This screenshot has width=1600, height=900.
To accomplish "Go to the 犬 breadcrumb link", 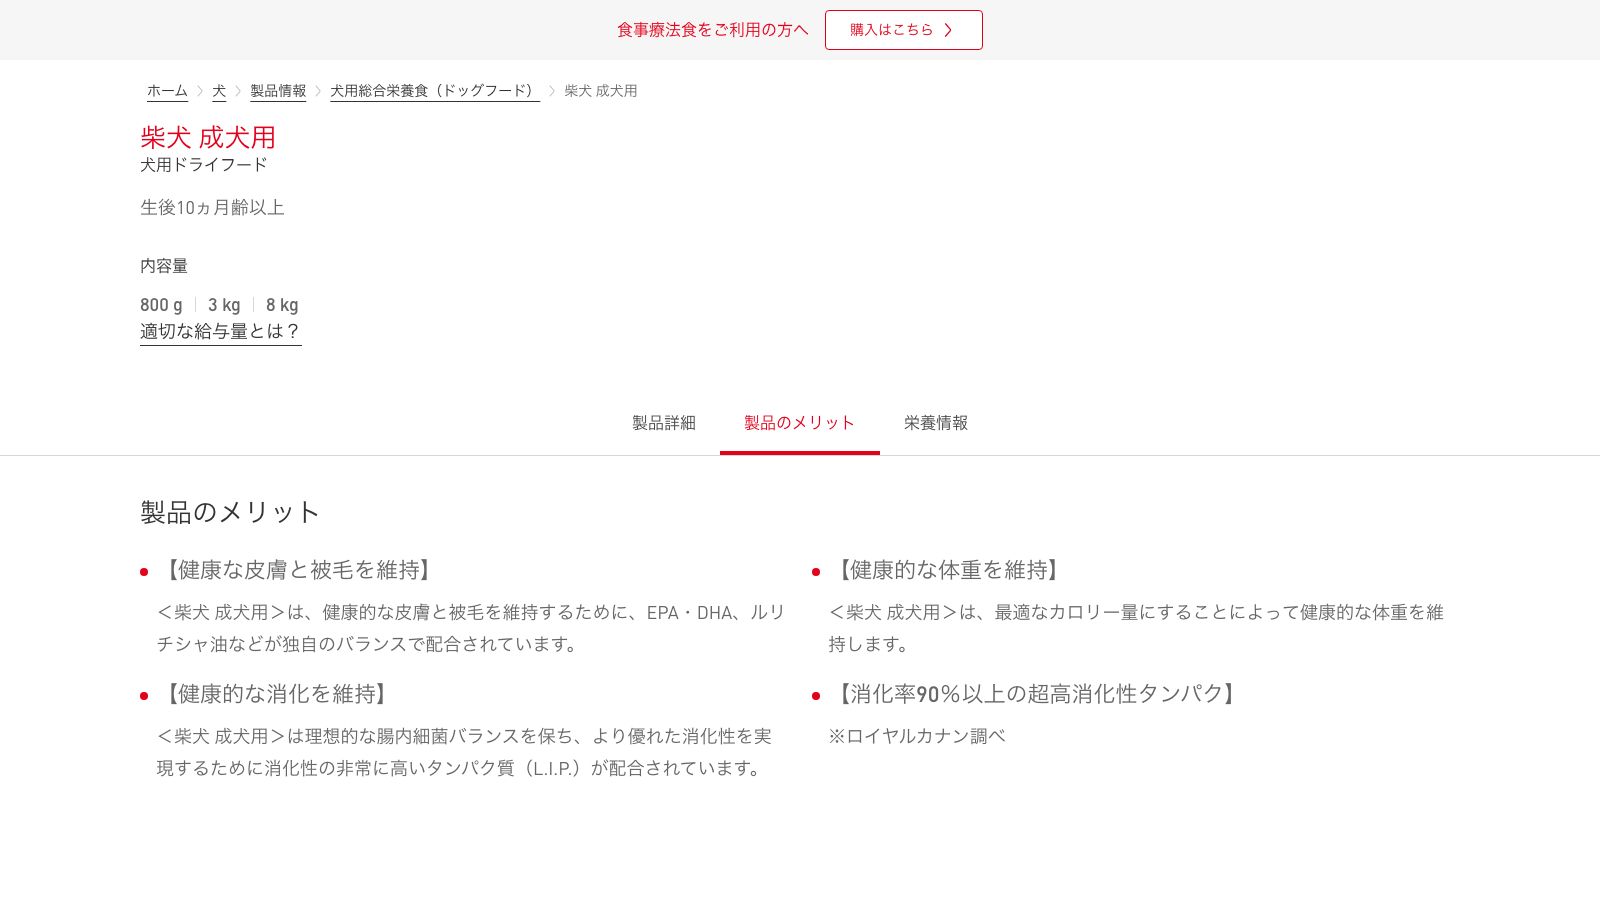I will pyautogui.click(x=219, y=91).
